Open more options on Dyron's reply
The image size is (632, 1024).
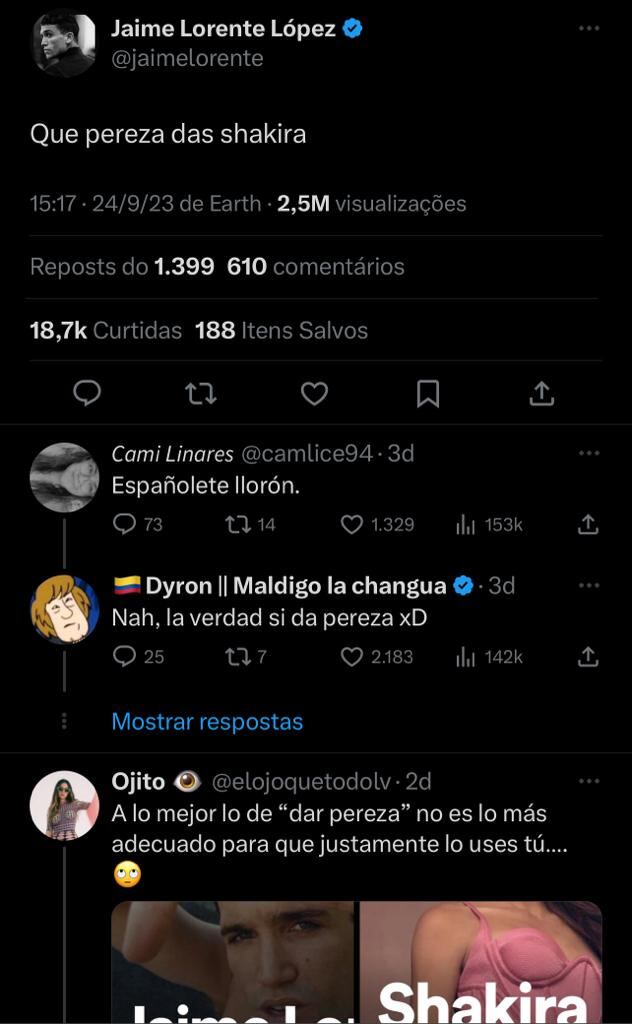point(589,585)
